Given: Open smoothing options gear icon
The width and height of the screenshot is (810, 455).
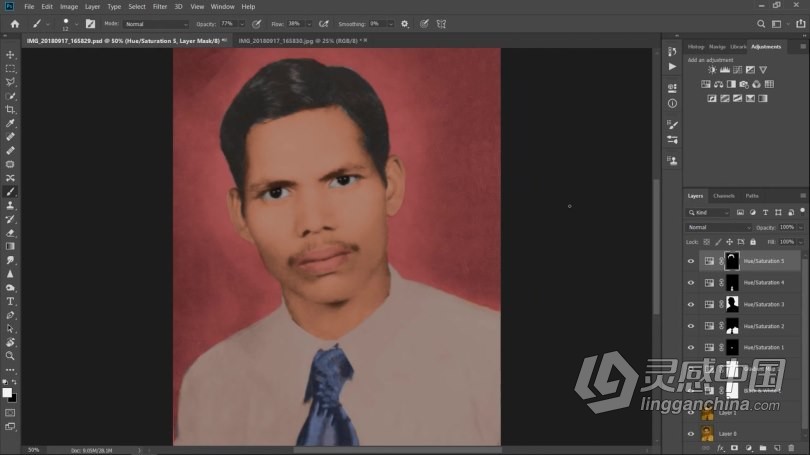Looking at the screenshot, I should [404, 24].
